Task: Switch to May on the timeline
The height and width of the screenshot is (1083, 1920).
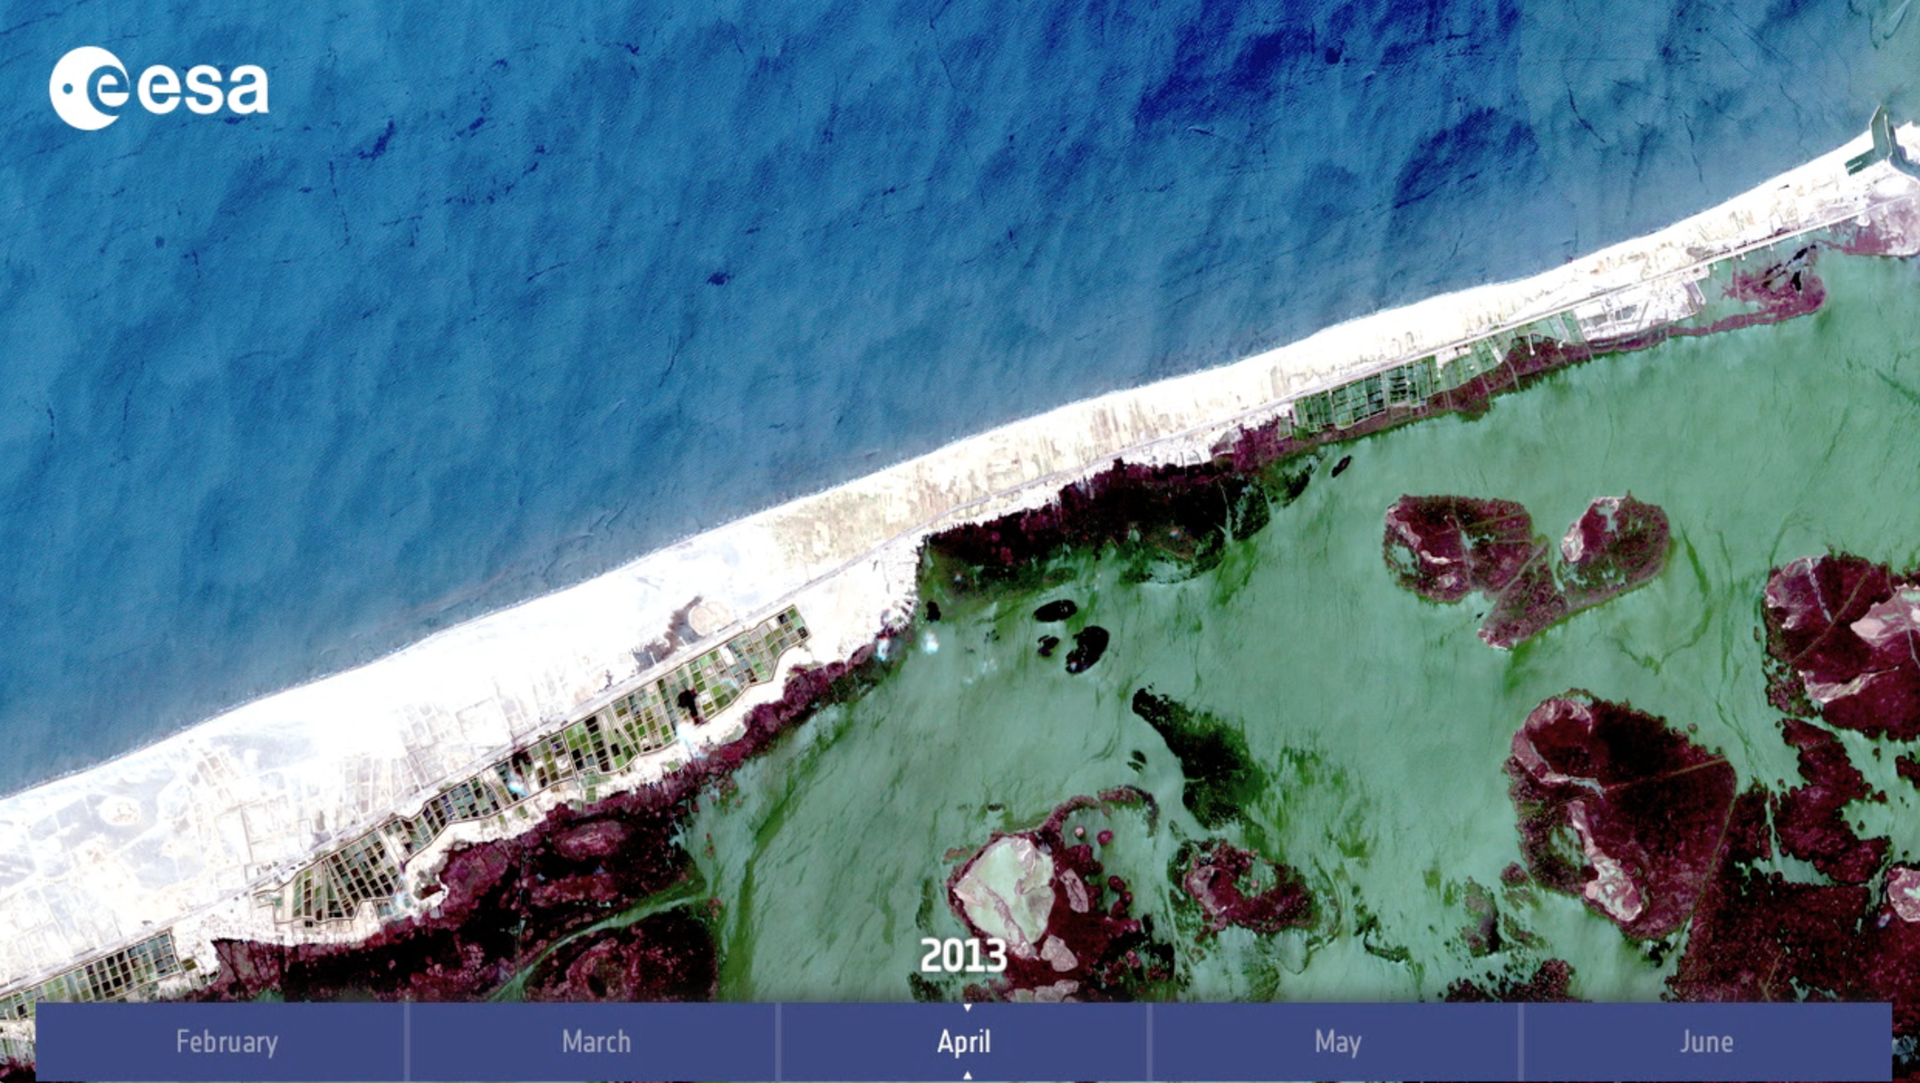Action: [x=1337, y=1042]
